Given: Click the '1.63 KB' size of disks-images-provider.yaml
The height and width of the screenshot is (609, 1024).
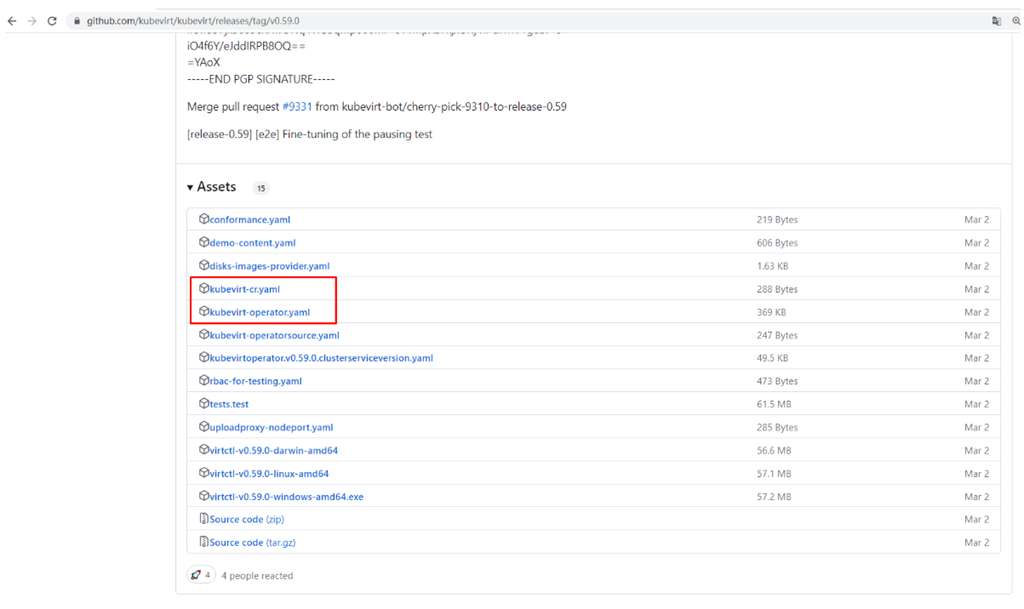Looking at the screenshot, I should pos(773,266).
